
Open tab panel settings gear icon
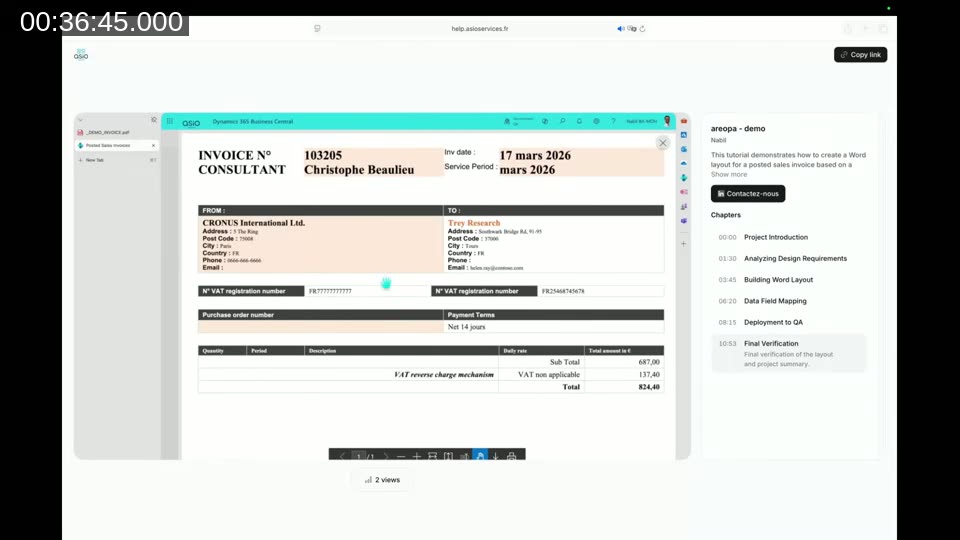coord(154,119)
